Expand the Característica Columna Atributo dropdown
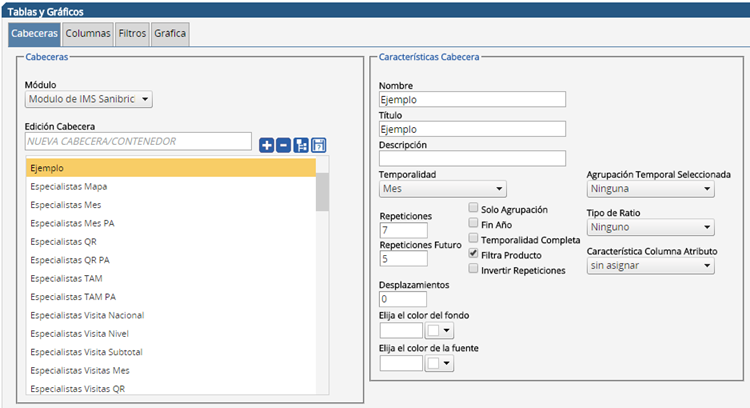 coord(651,265)
